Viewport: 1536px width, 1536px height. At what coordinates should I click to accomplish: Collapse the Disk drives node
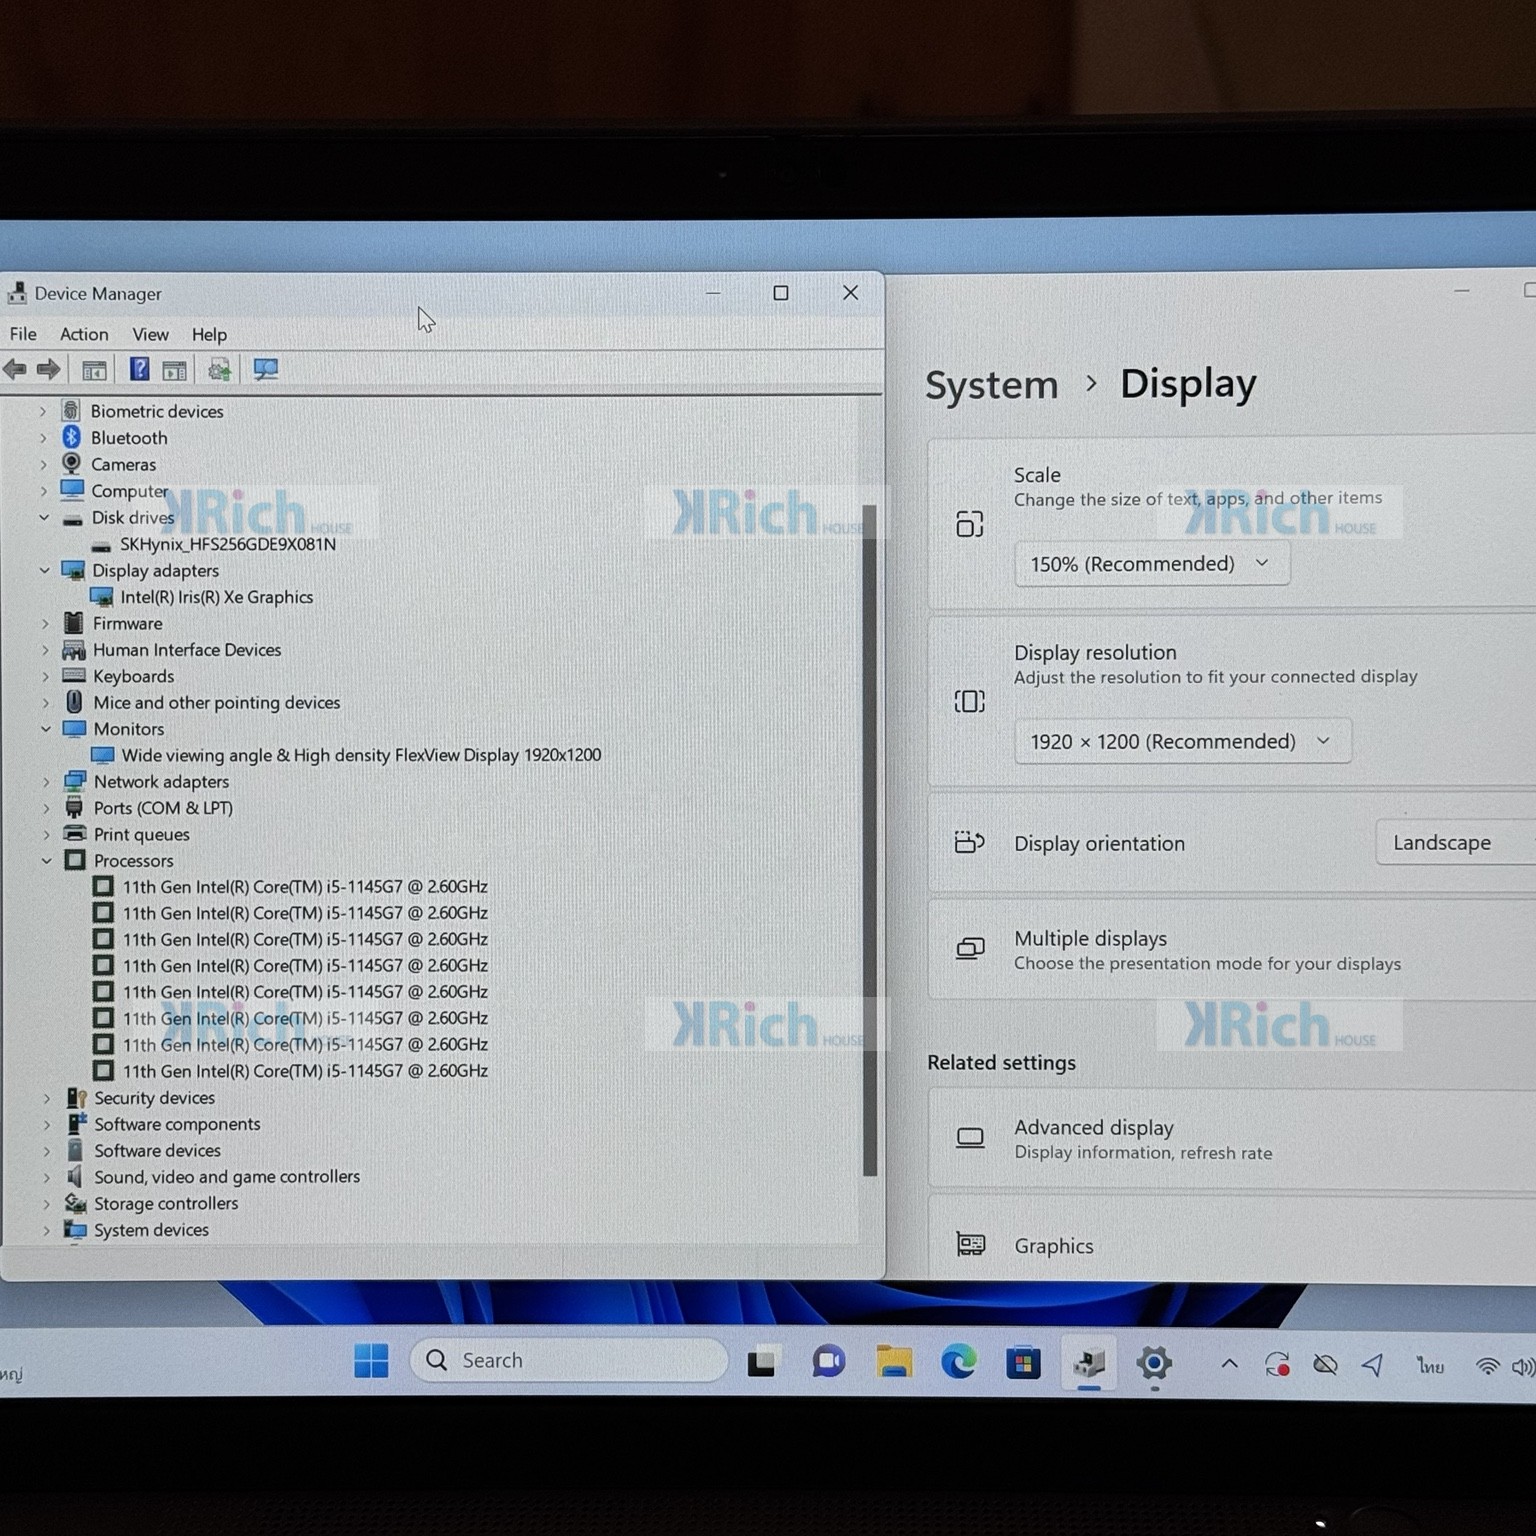tap(44, 517)
